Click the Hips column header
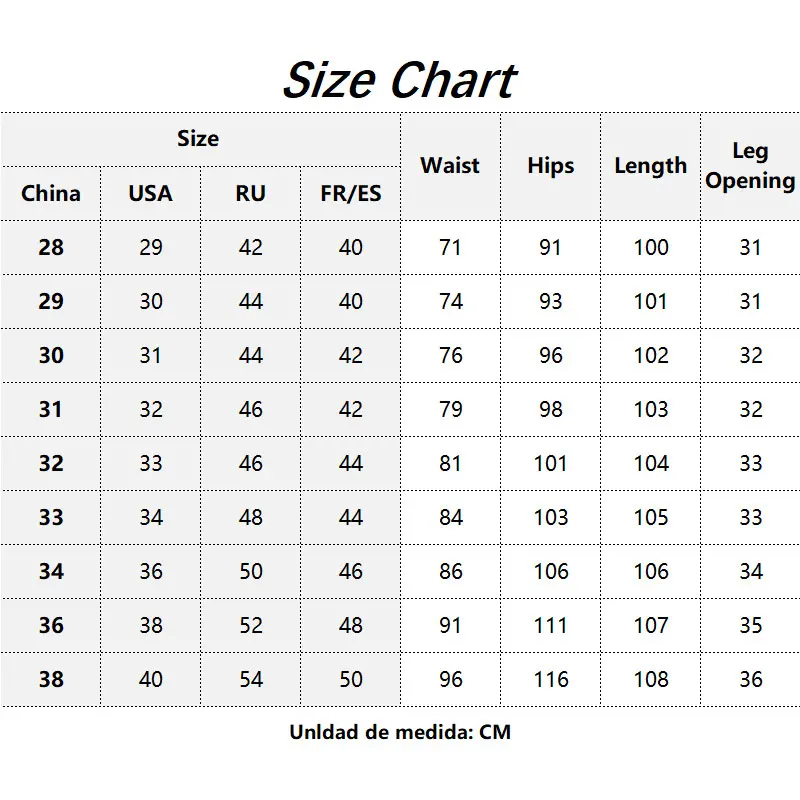 click(x=550, y=166)
